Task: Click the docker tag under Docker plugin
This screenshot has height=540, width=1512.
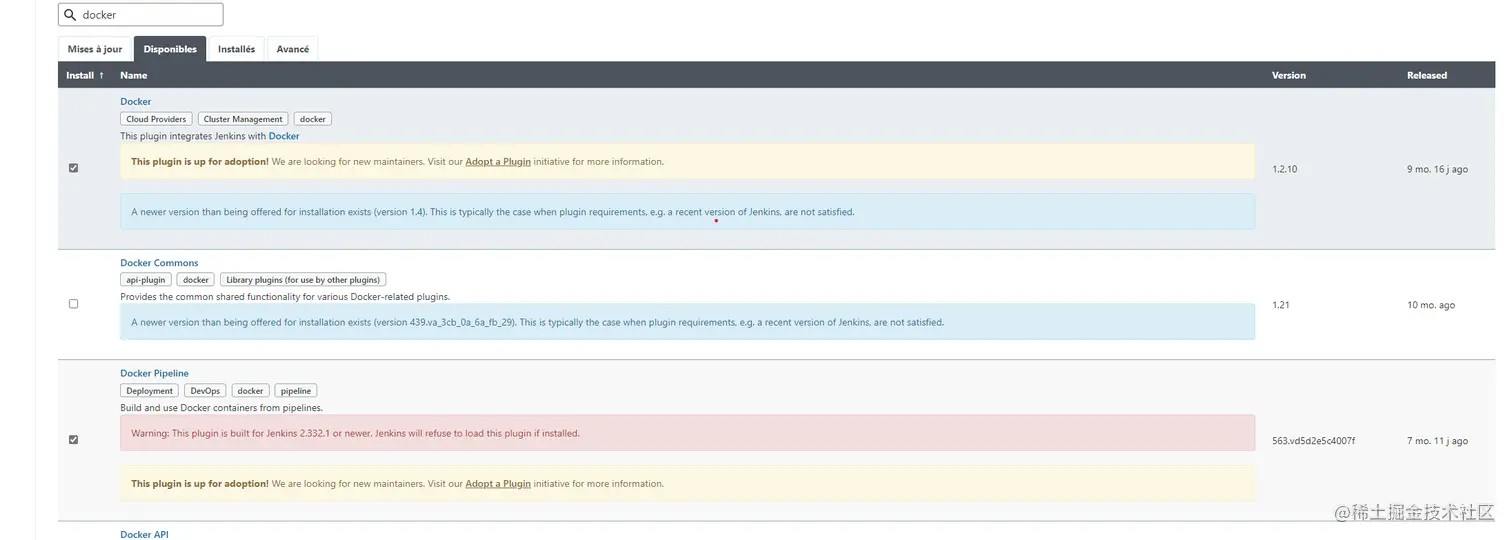Action: click(x=313, y=119)
